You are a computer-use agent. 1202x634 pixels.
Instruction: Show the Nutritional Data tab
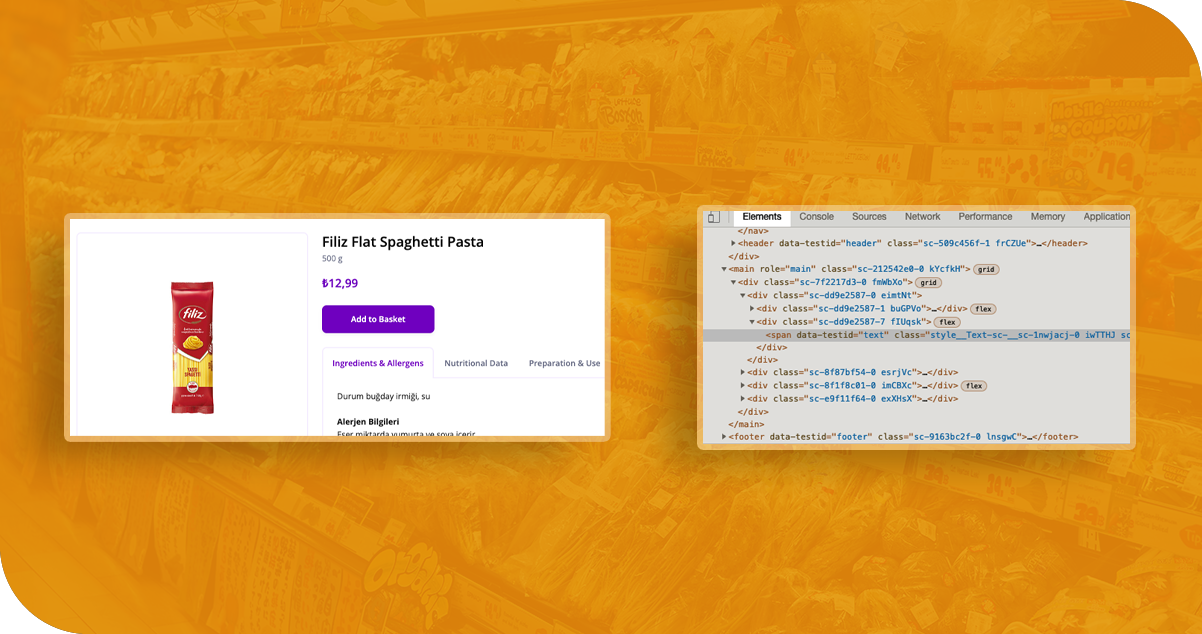point(476,363)
